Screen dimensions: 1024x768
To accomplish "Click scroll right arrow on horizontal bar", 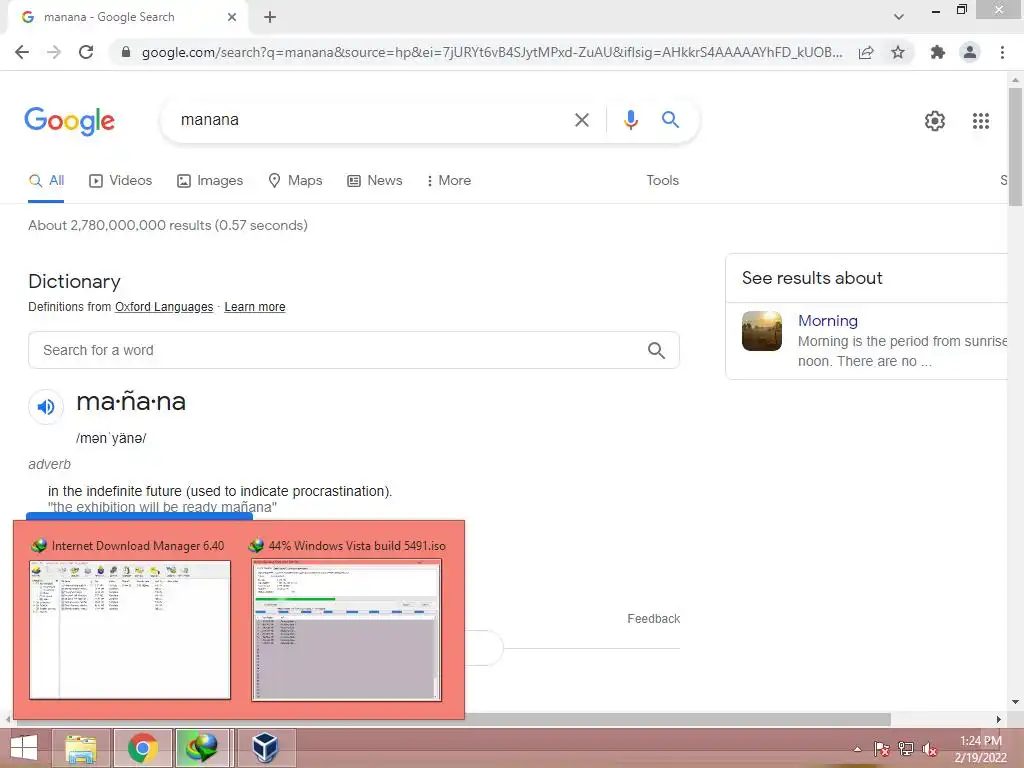I will point(999,719).
